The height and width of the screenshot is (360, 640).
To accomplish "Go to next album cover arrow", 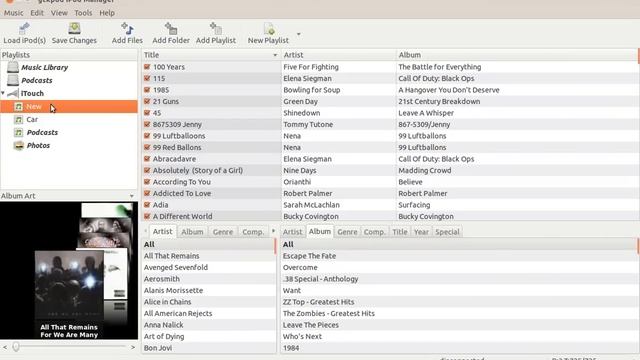I will (133, 347).
